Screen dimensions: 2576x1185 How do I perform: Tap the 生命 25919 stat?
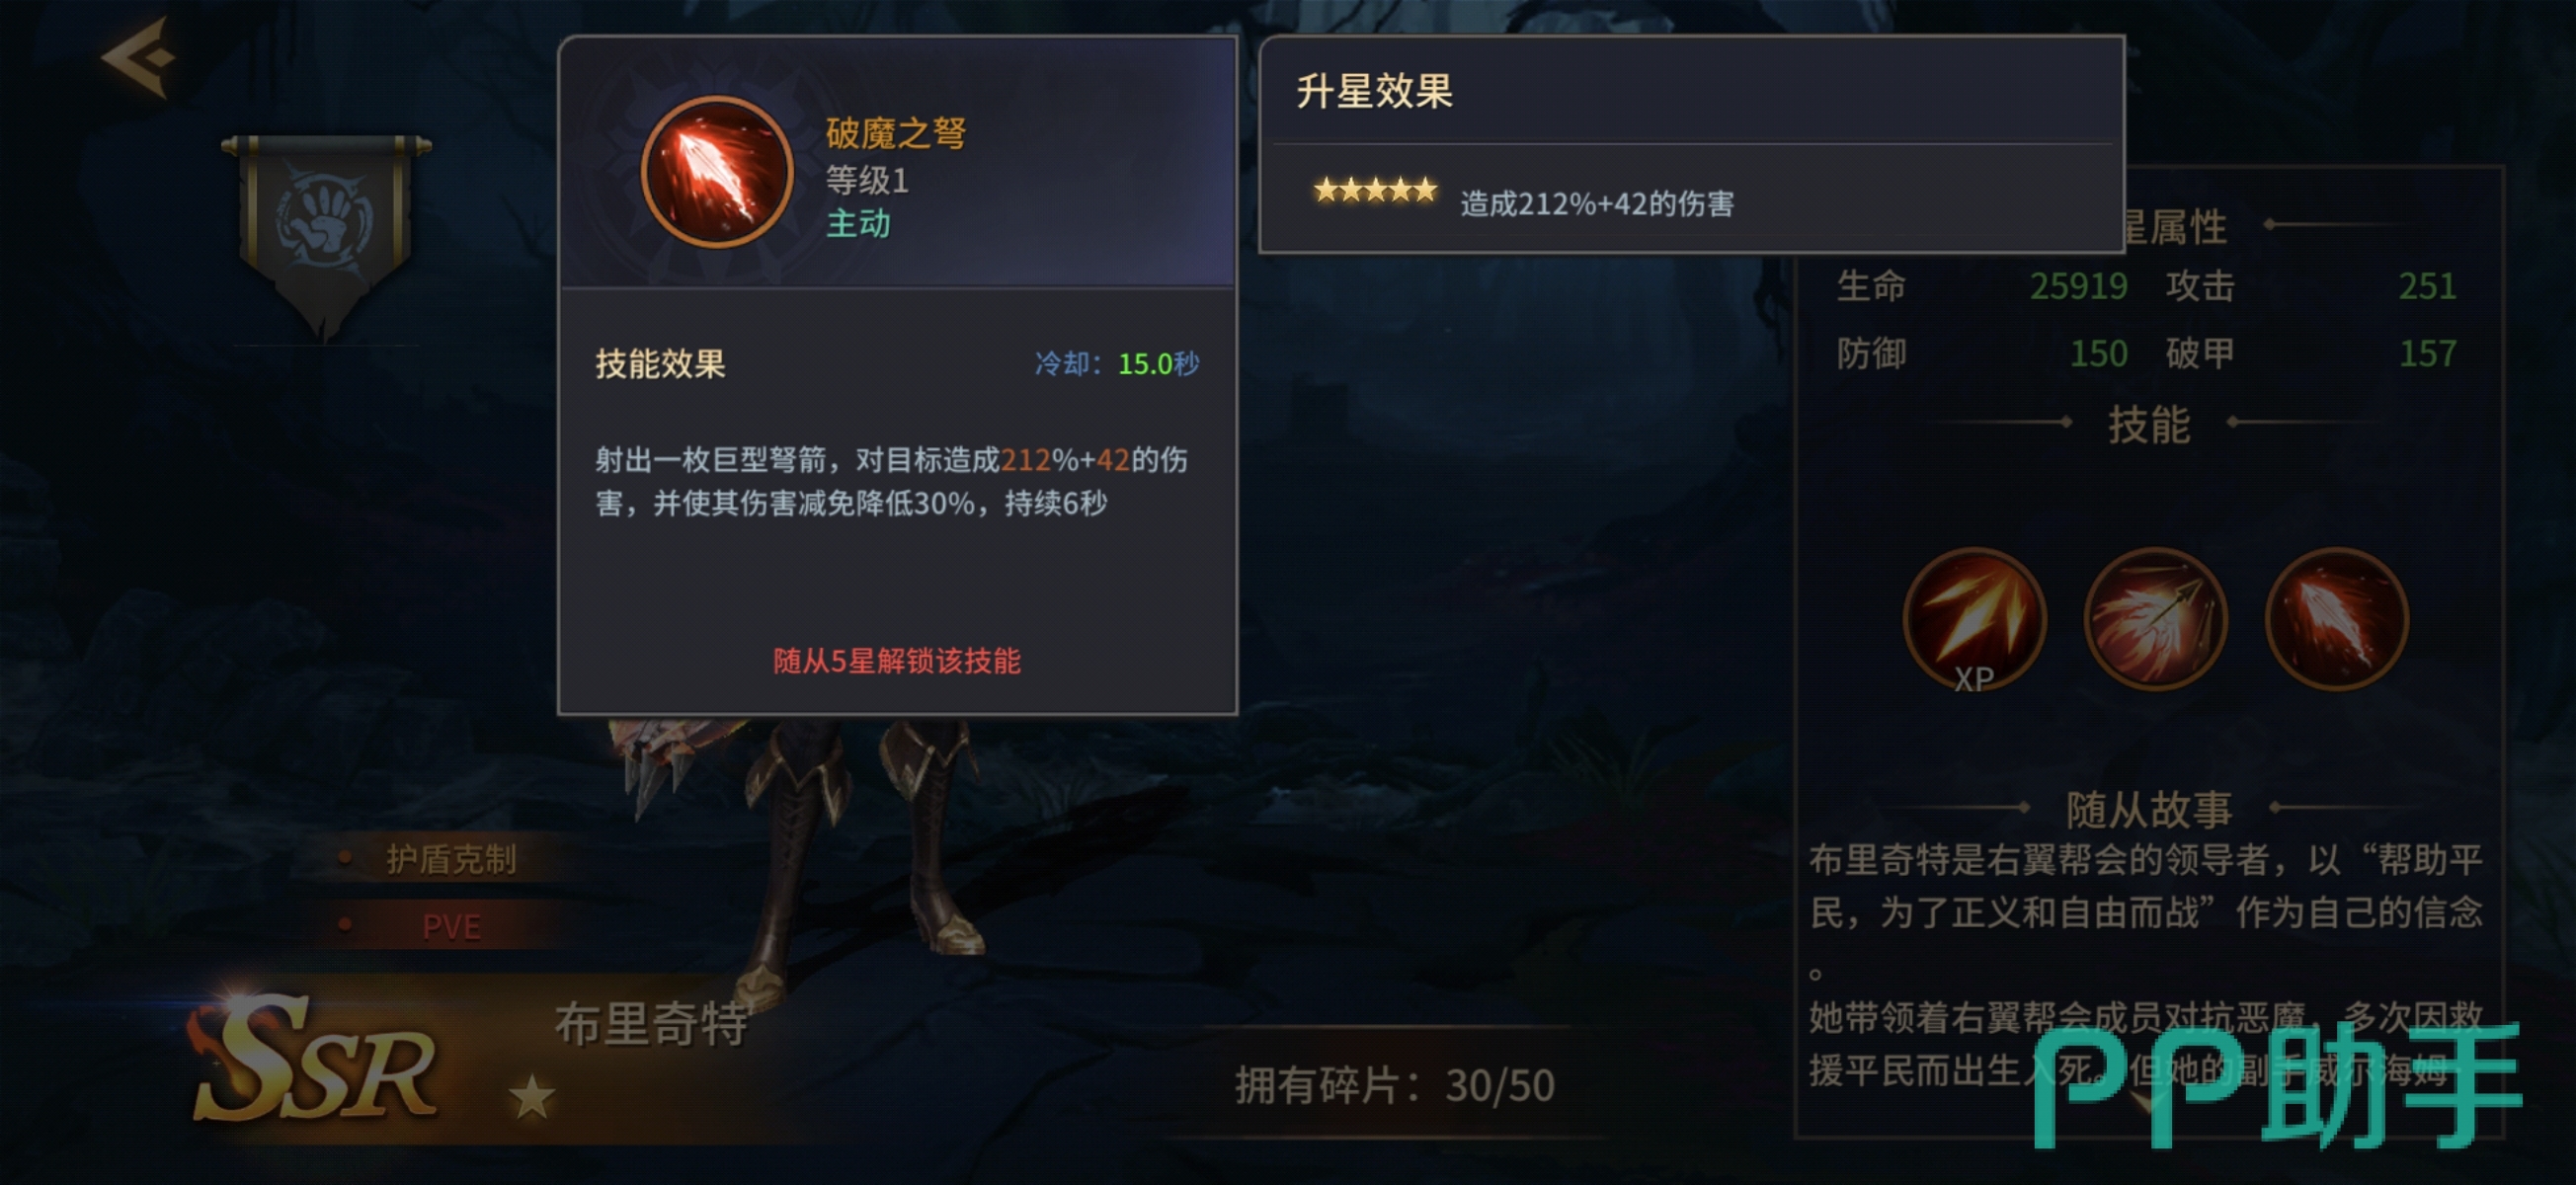(x=1982, y=286)
